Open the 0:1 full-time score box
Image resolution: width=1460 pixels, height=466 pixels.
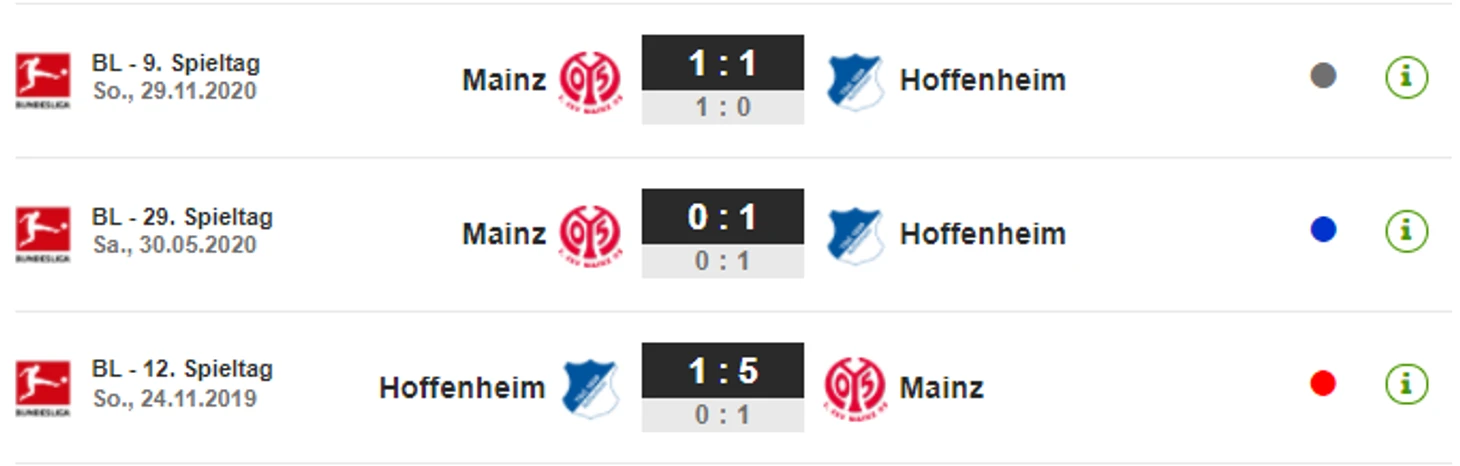coord(722,218)
